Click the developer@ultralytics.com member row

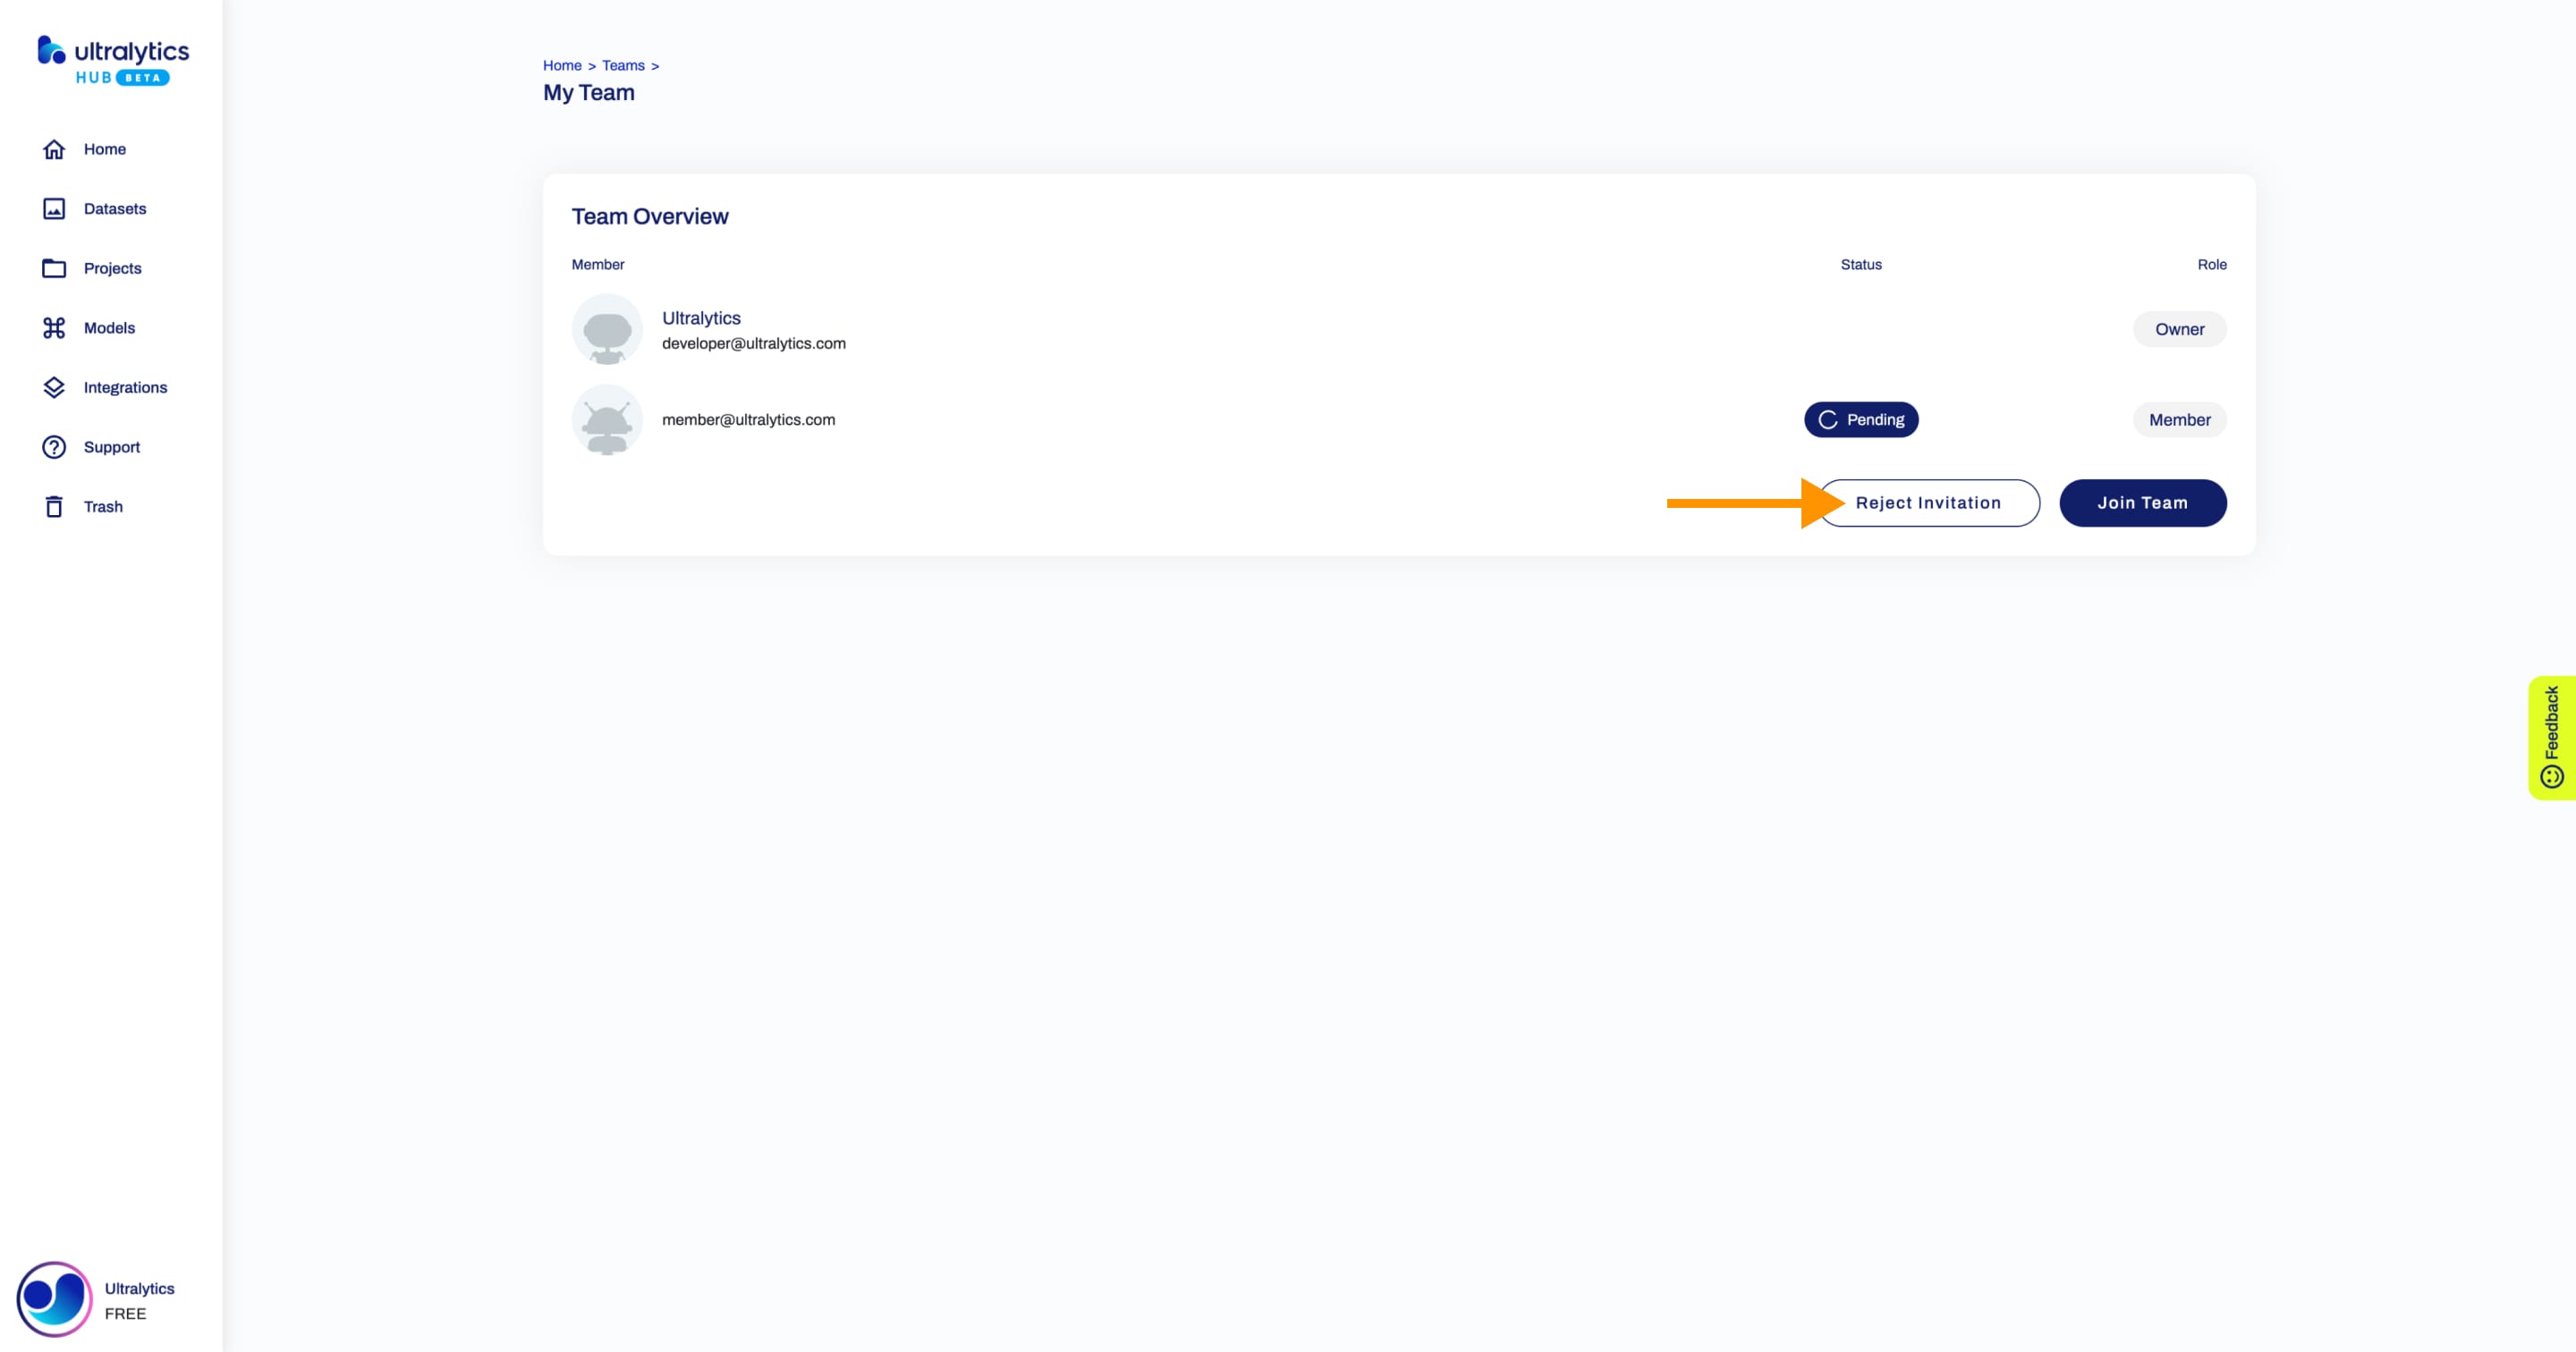coord(1397,329)
